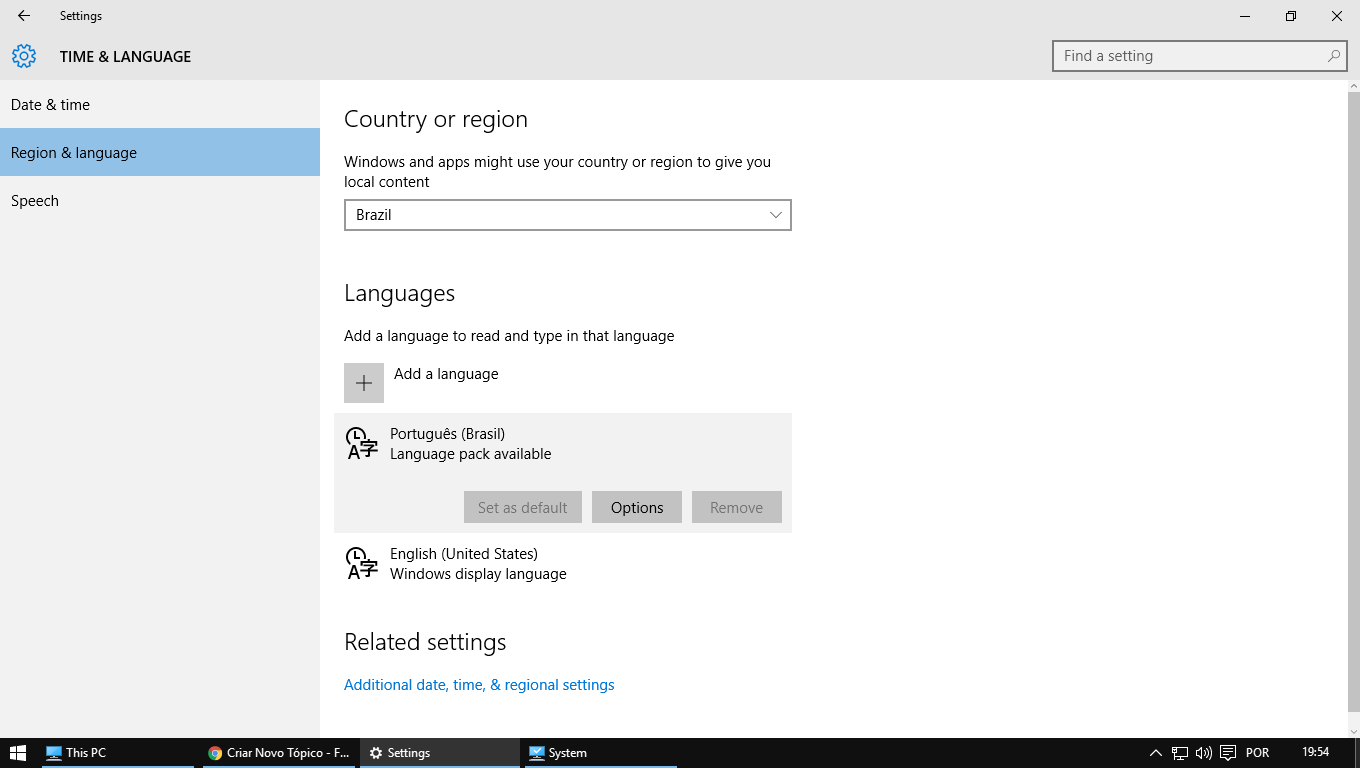
Task: Click the Options button for Português
Action: point(637,507)
